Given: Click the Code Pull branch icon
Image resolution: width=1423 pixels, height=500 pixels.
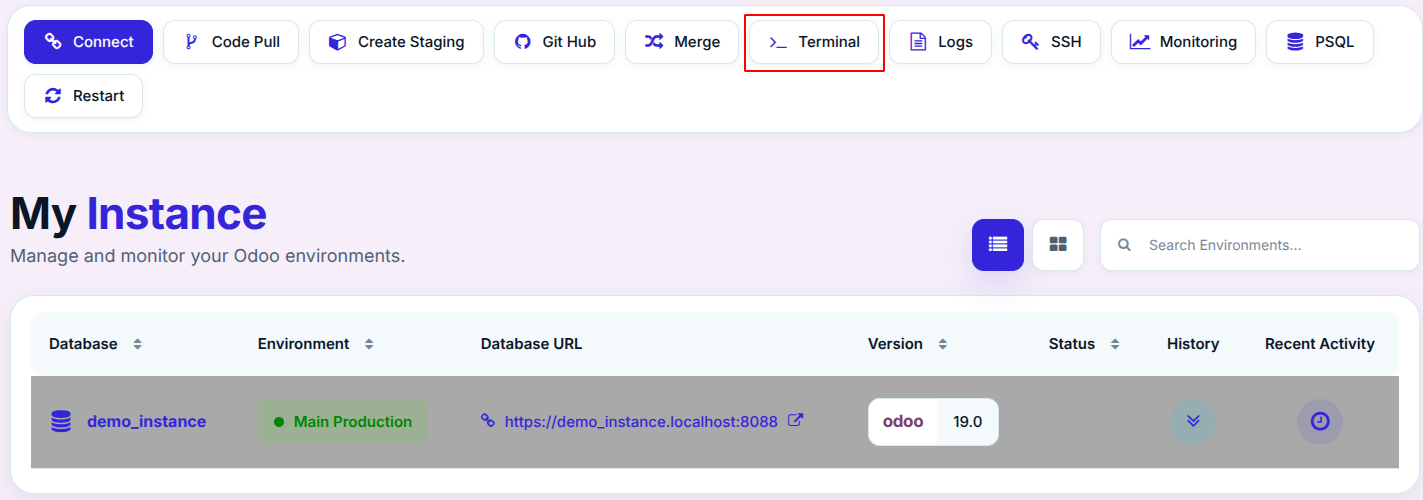Looking at the screenshot, I should point(191,42).
